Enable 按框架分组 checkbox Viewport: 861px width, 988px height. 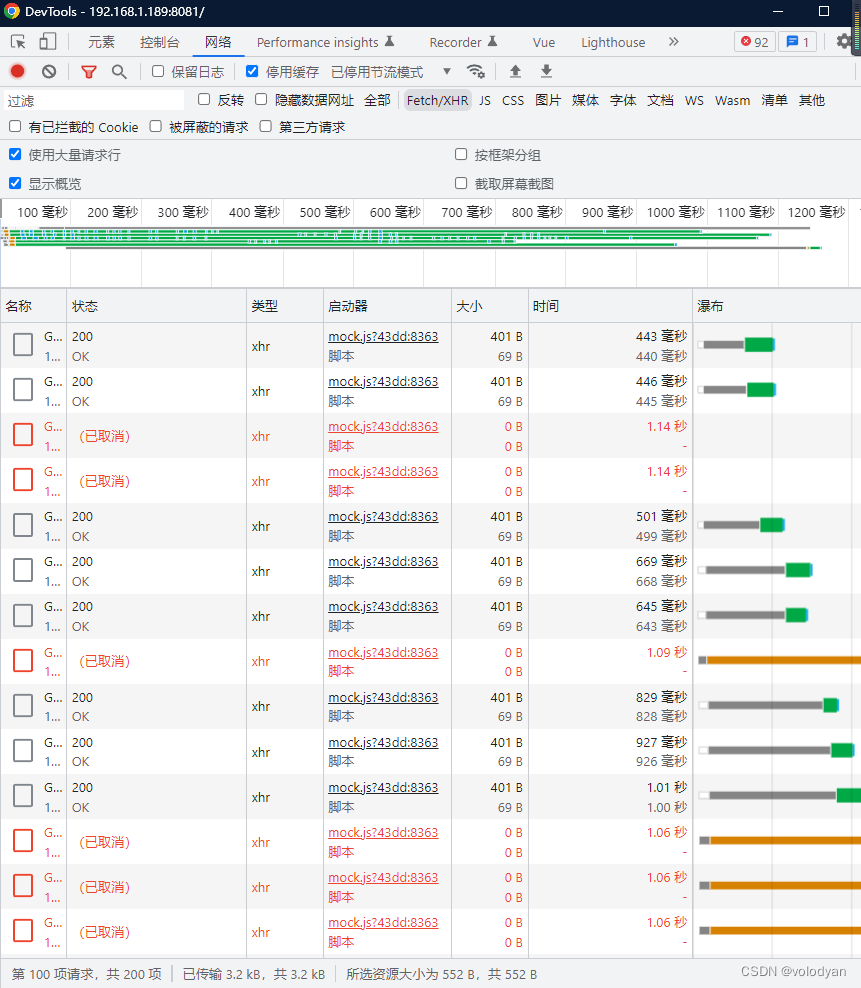(461, 154)
